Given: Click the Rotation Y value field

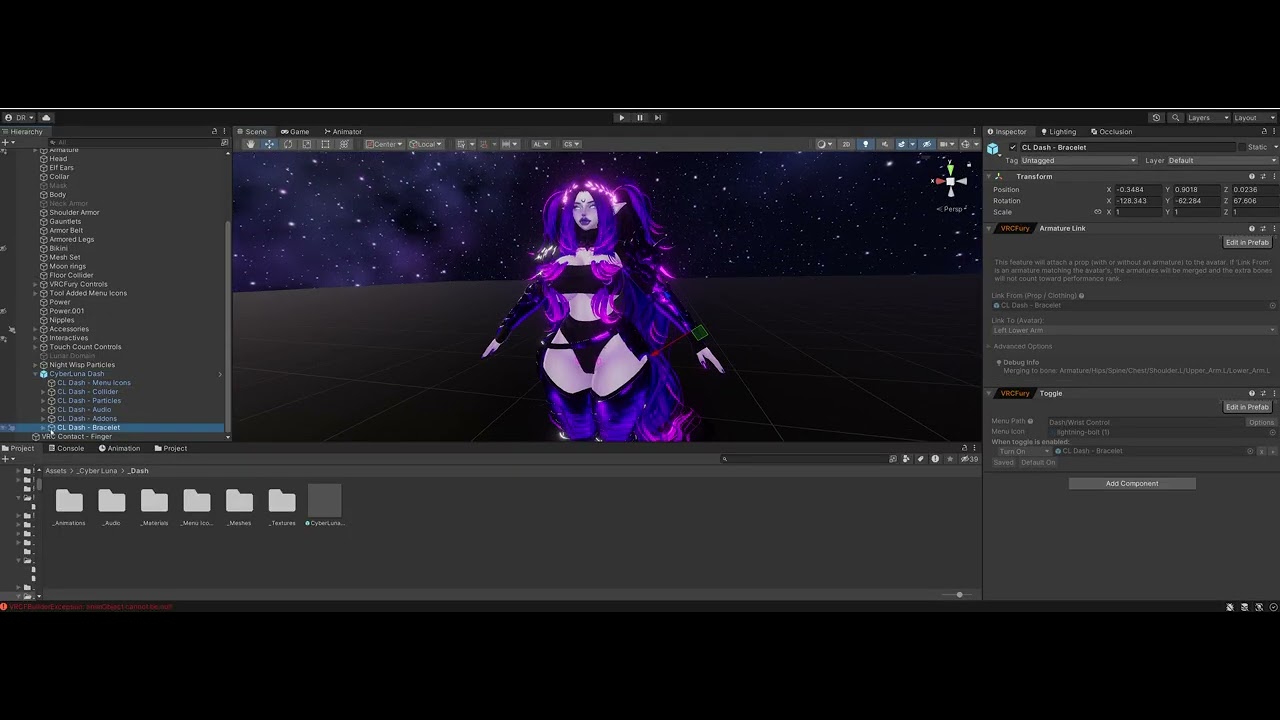Looking at the screenshot, I should [x=1196, y=201].
